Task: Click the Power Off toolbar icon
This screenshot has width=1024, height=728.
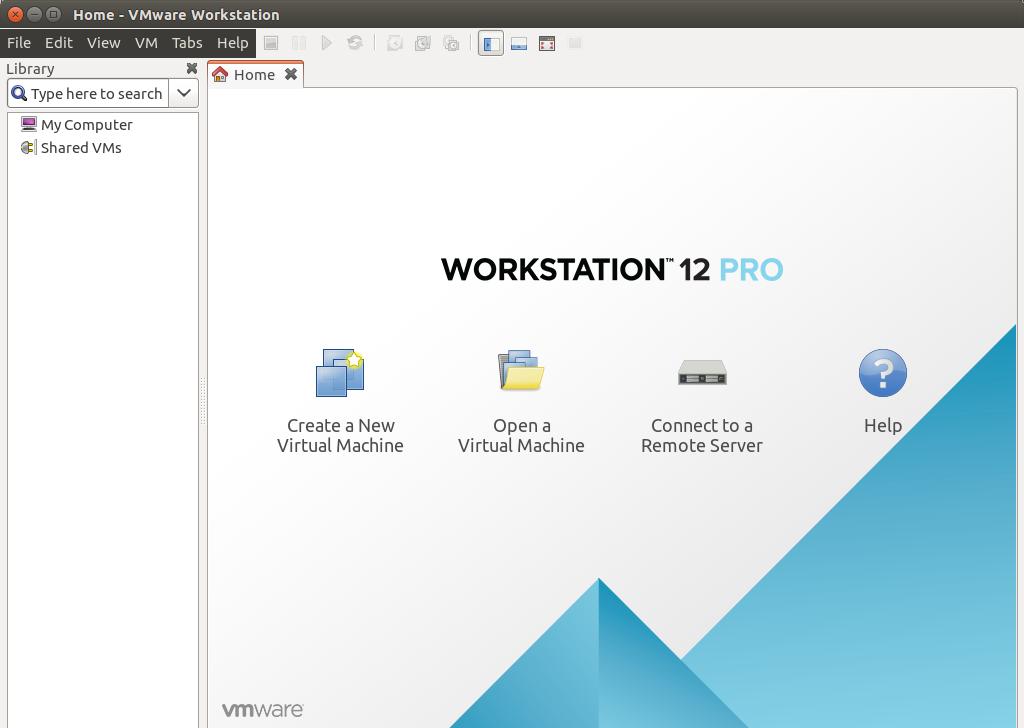Action: click(271, 43)
